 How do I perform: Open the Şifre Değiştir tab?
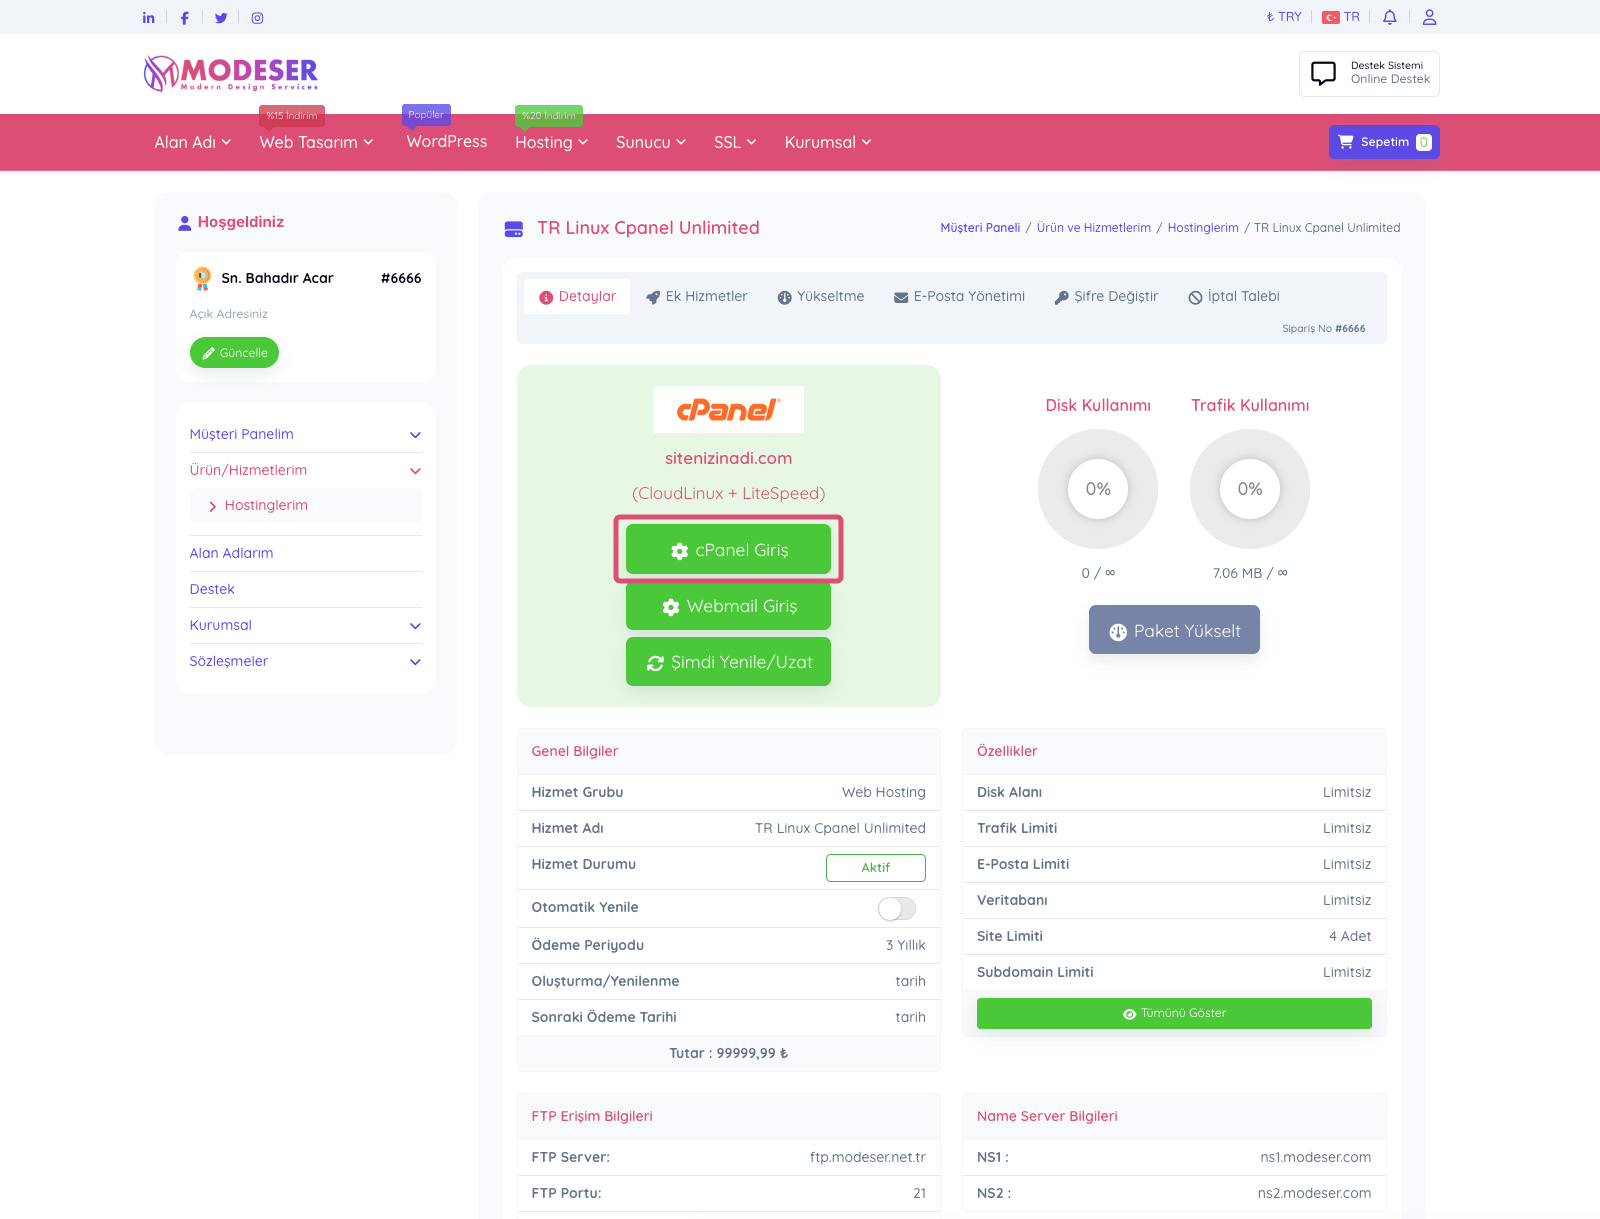pos(1106,296)
